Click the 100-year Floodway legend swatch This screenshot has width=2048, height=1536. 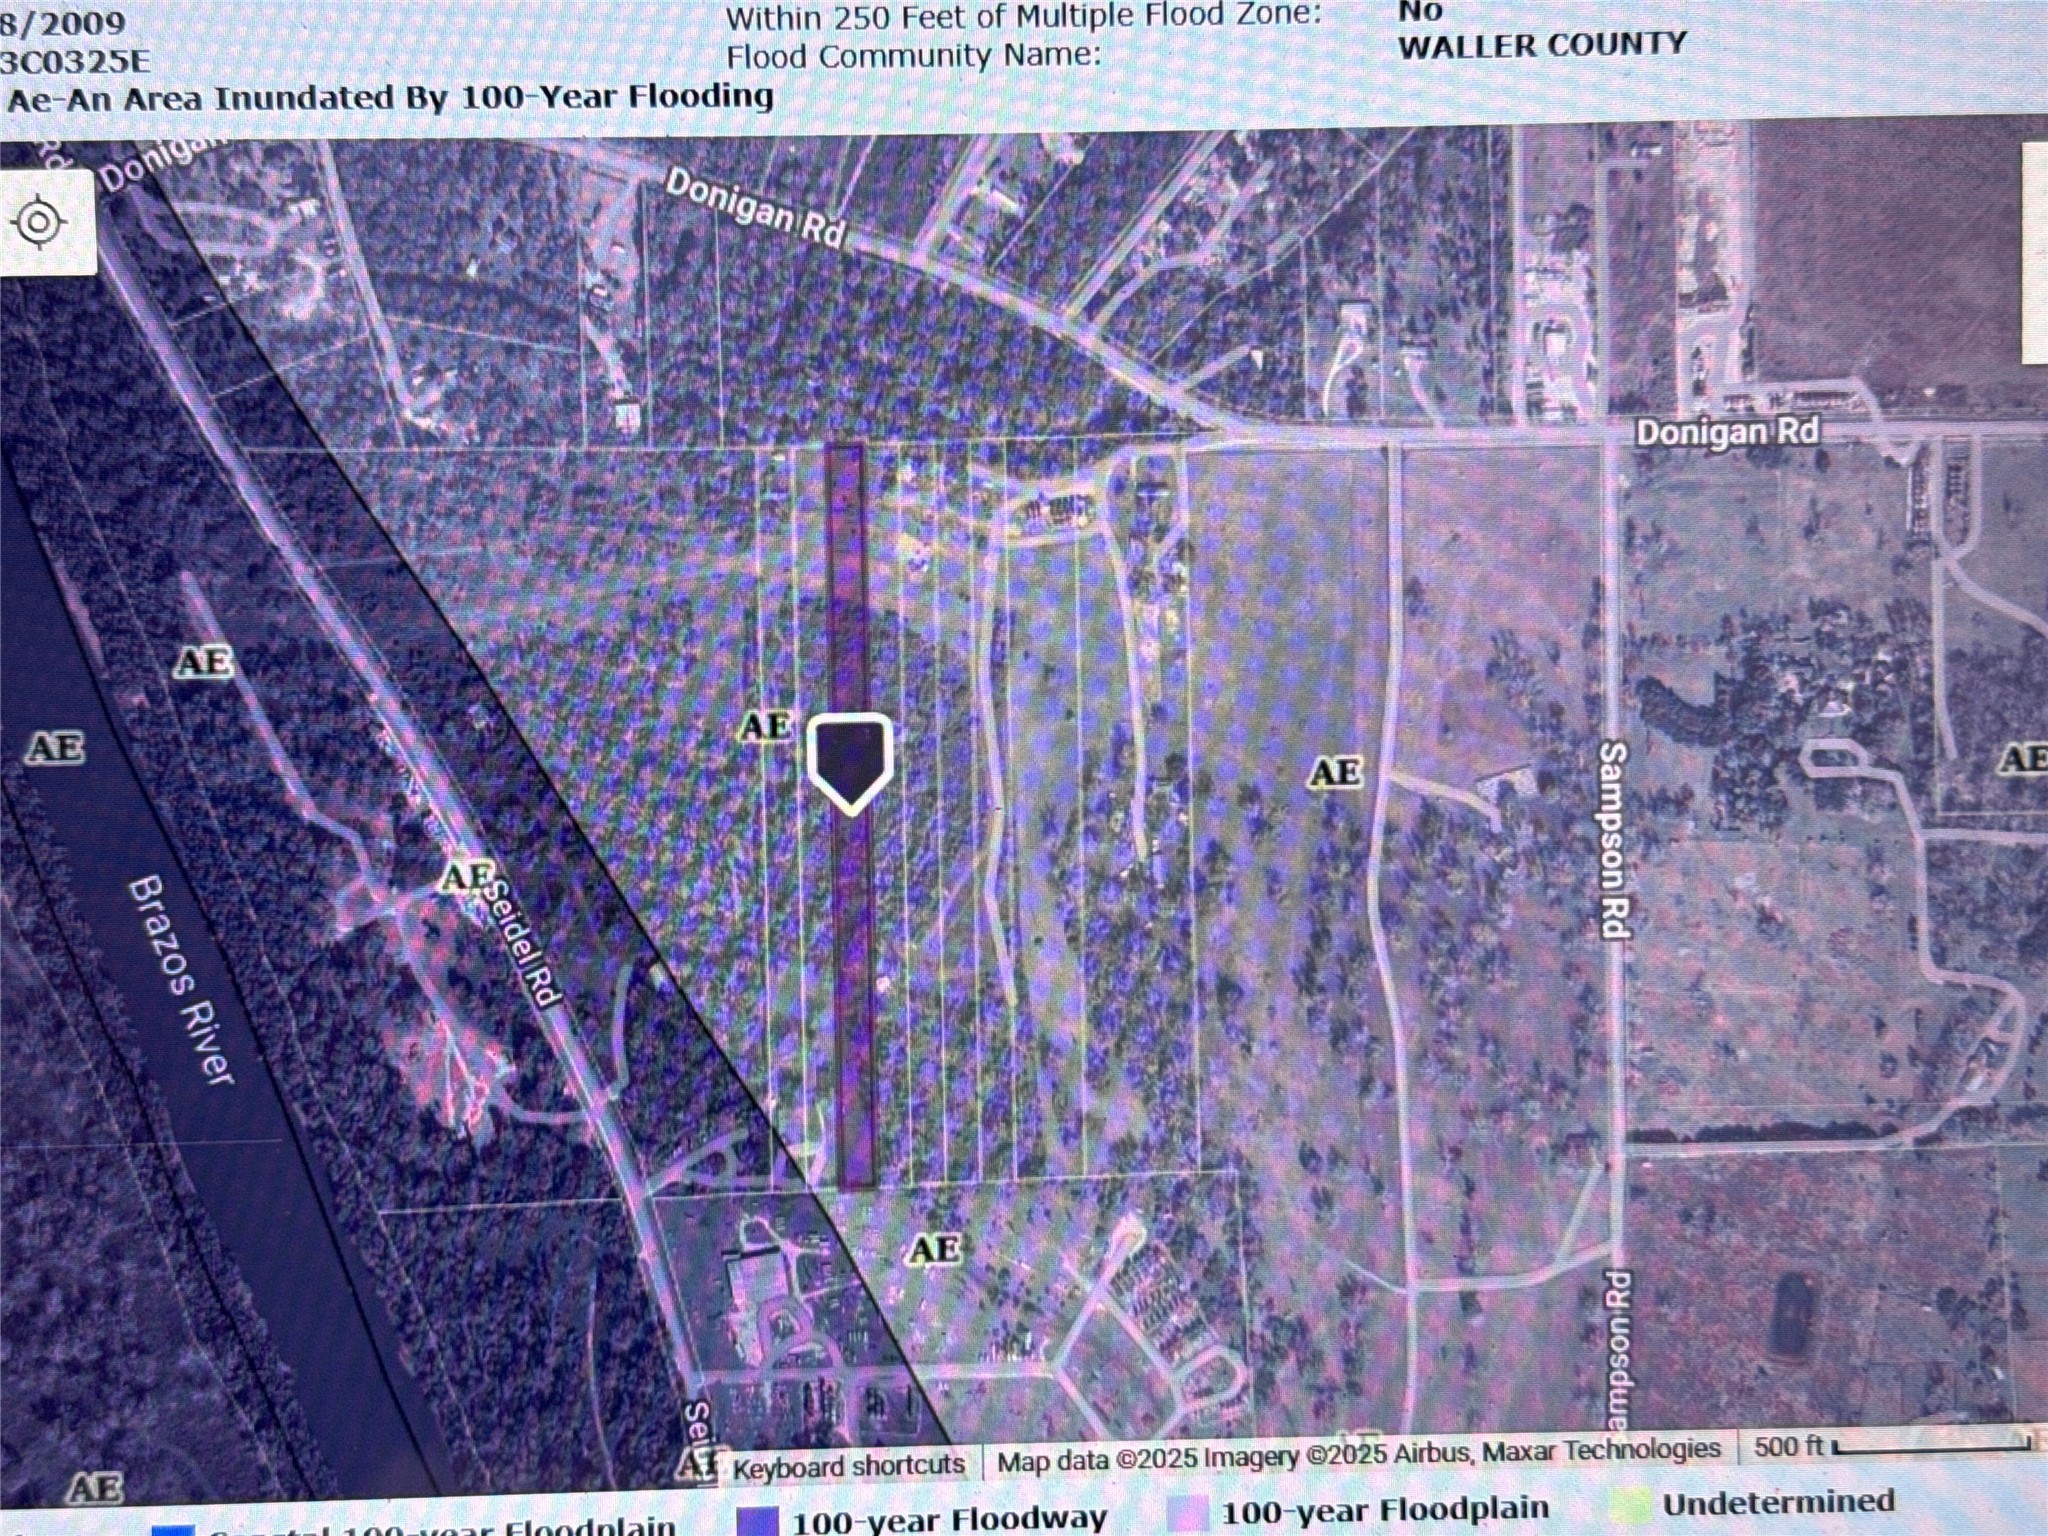pyautogui.click(x=756, y=1520)
